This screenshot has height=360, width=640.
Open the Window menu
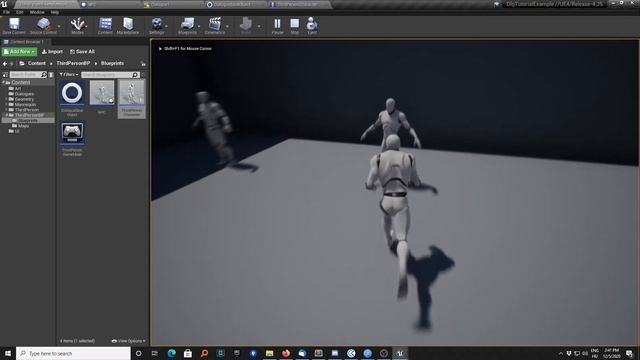(x=37, y=12)
